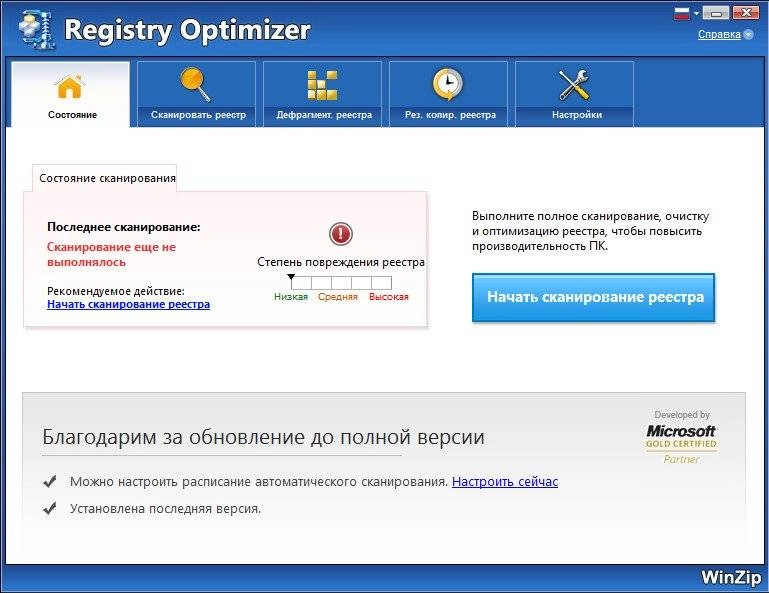The height and width of the screenshot is (593, 769).
Task: Click the checkmark next to schedule line
Action: tap(50, 481)
